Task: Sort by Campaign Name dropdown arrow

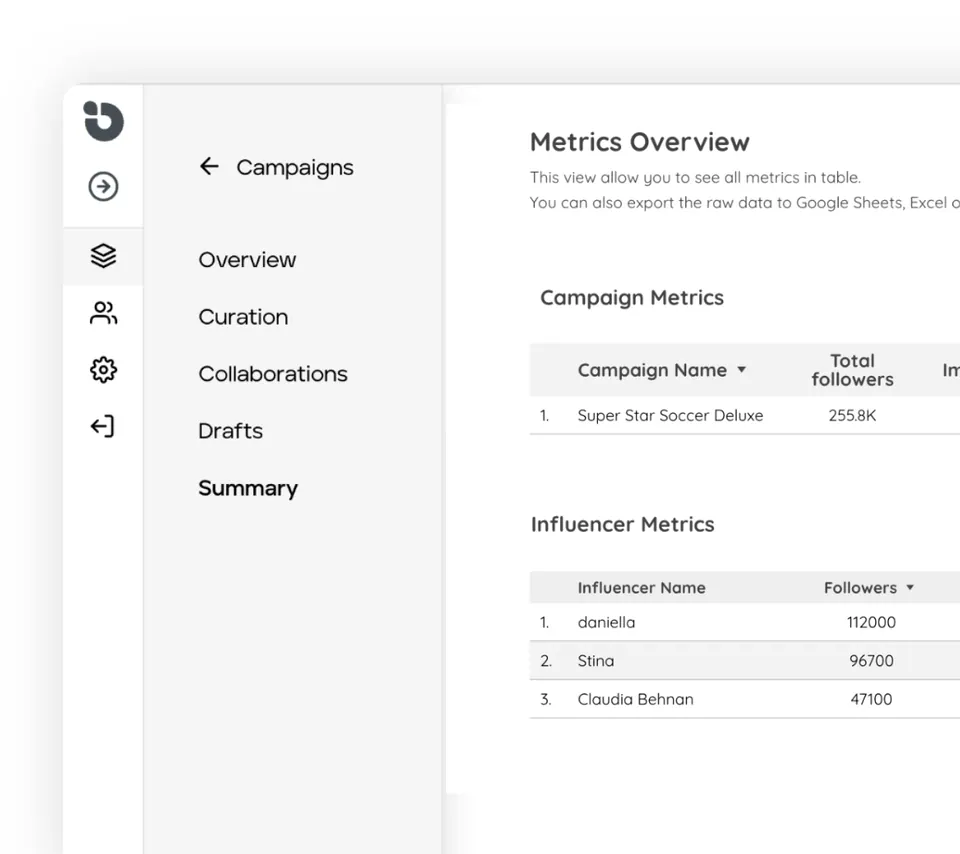Action: point(741,369)
